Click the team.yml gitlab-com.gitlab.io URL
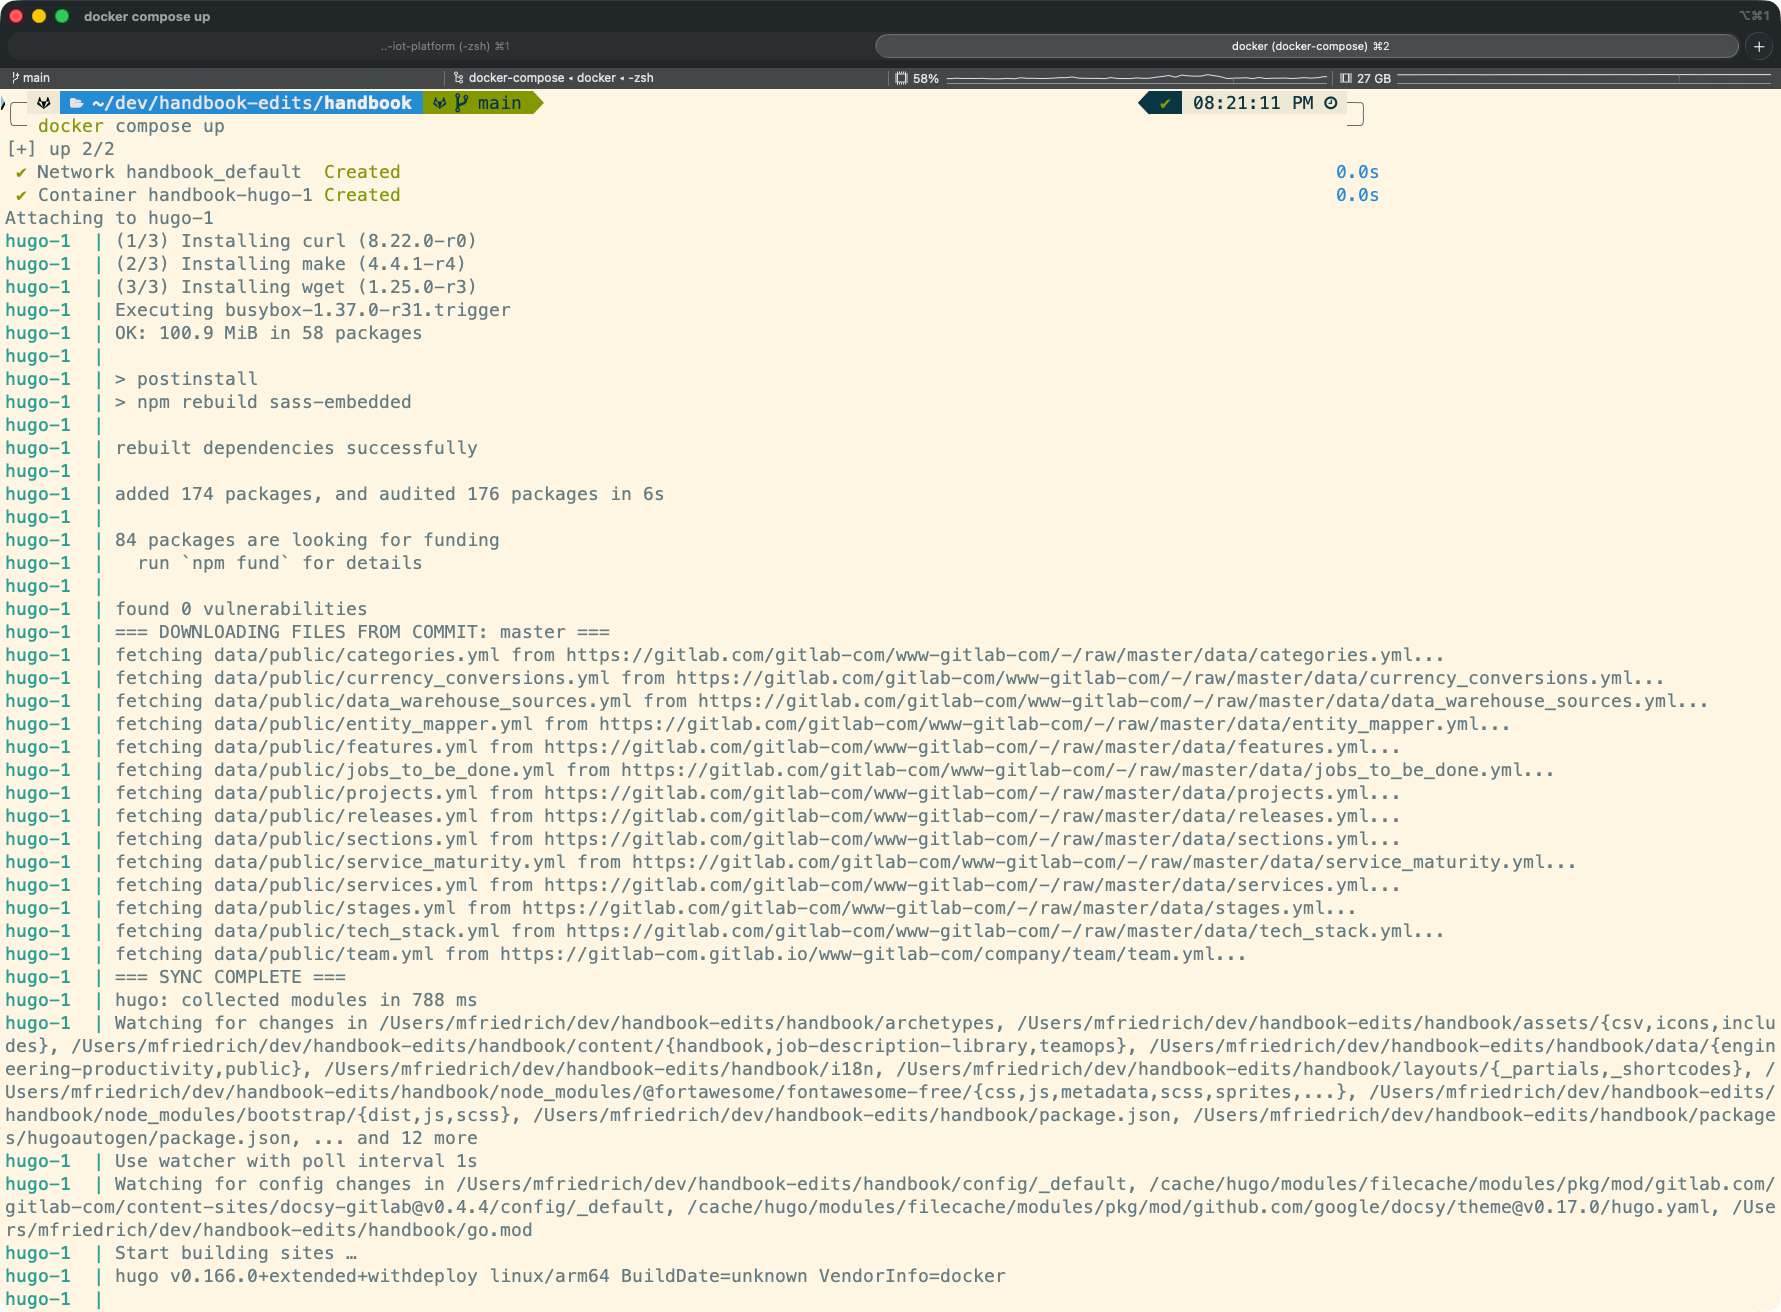The height and width of the screenshot is (1312, 1781). tap(873, 954)
